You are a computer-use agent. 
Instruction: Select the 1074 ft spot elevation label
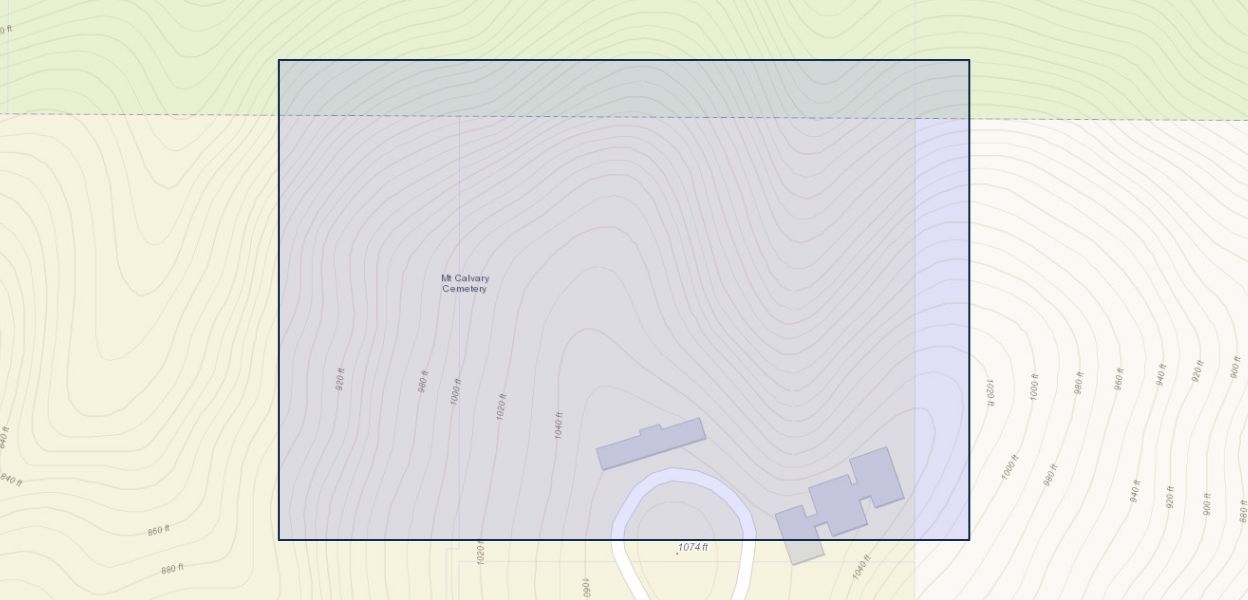(x=692, y=548)
